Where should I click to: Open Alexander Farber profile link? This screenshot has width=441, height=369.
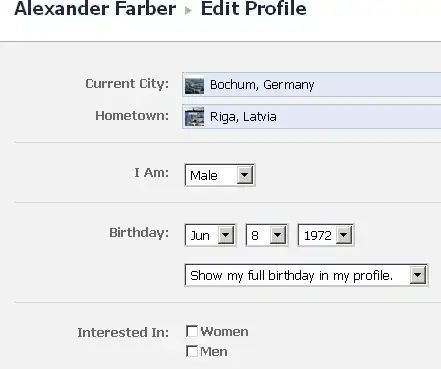(x=95, y=8)
